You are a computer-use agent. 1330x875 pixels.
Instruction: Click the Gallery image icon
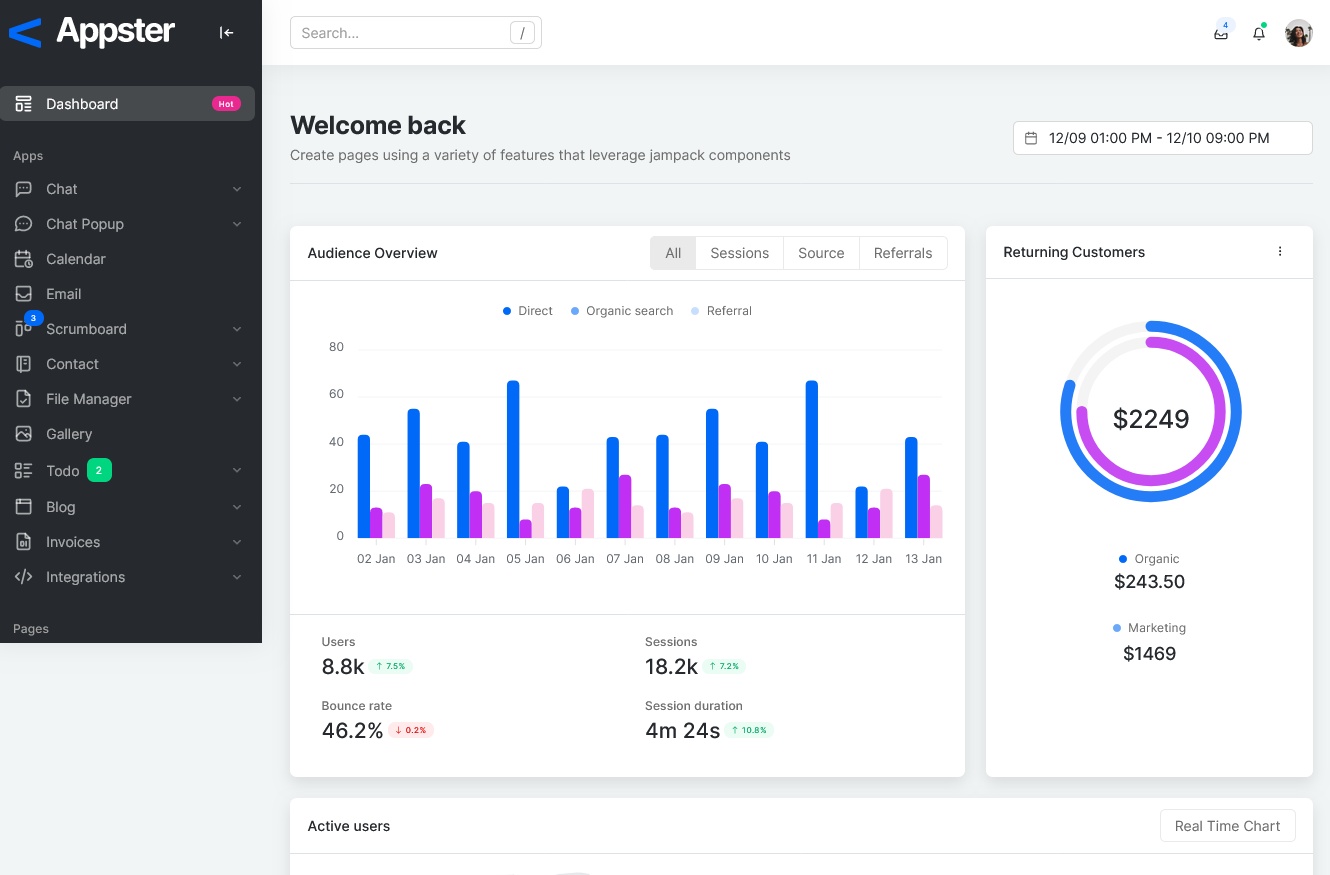(x=24, y=434)
